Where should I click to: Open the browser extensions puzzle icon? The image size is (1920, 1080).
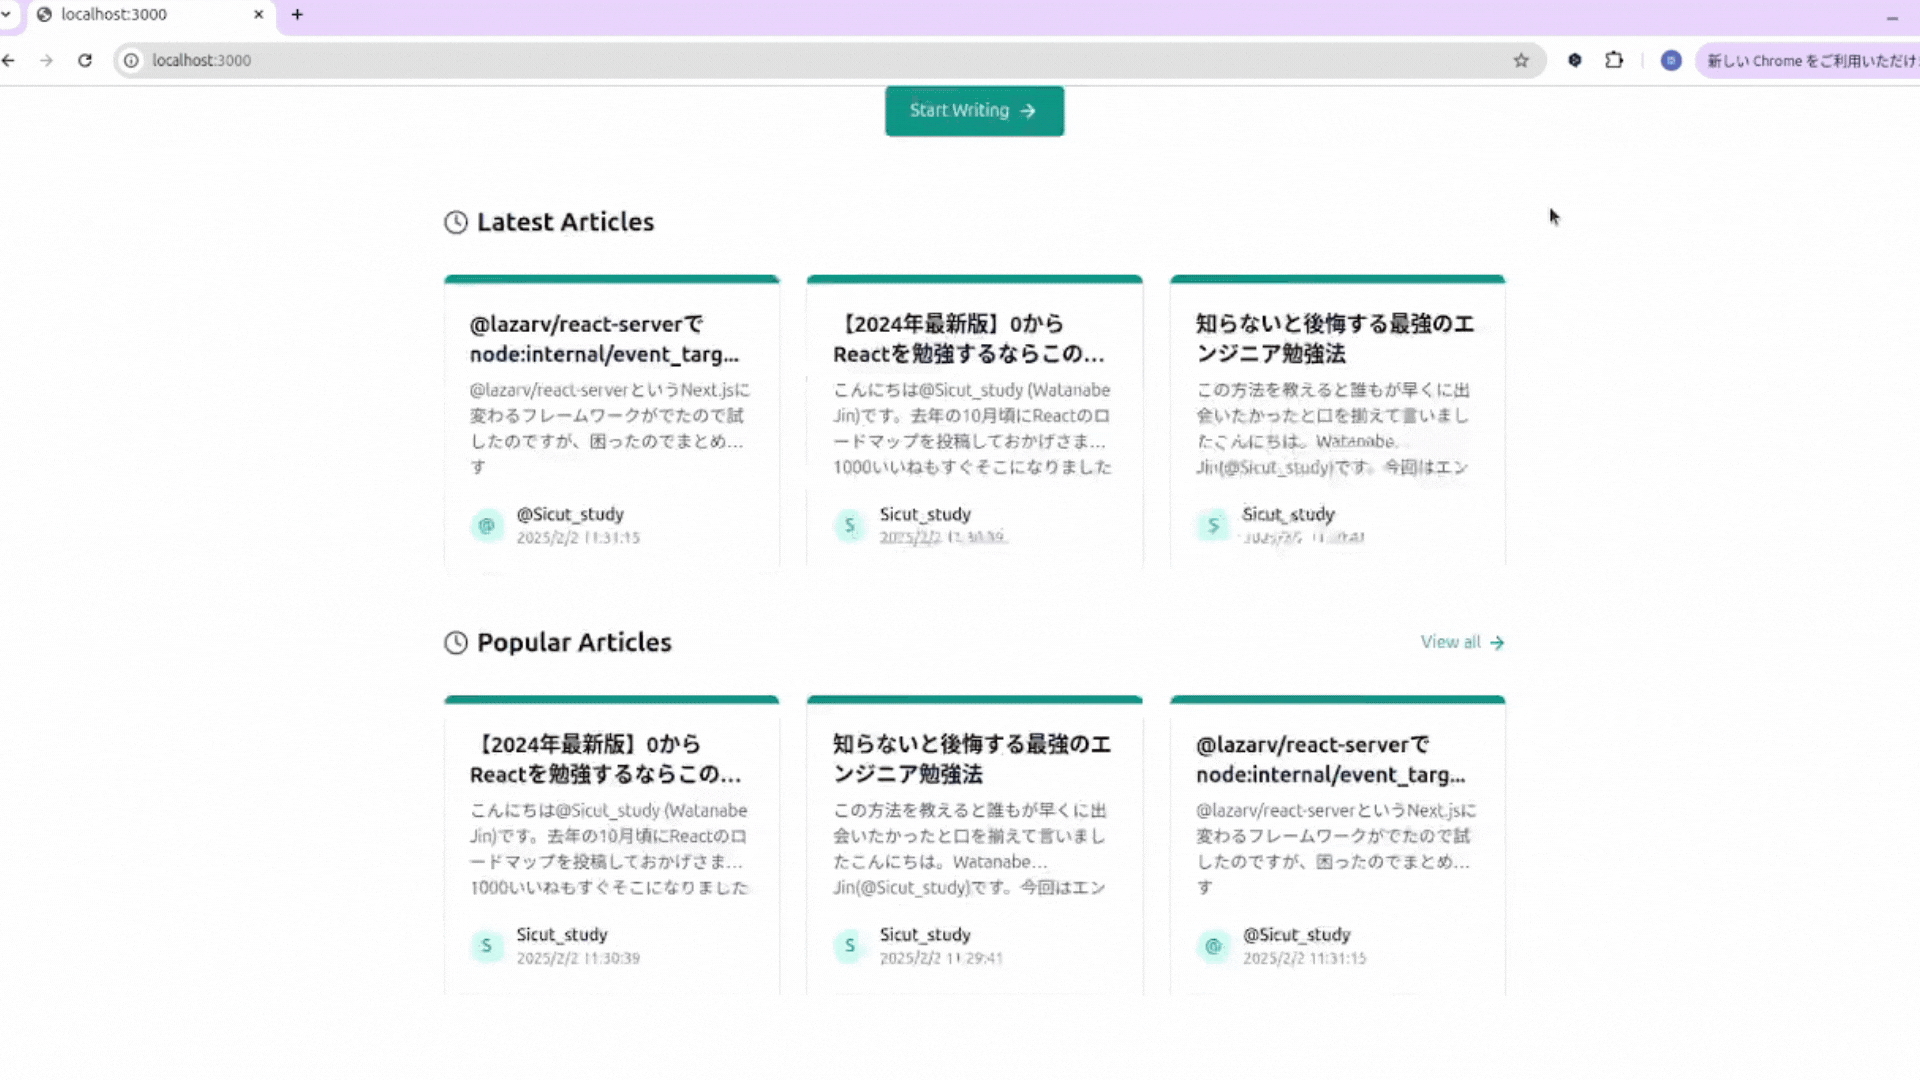pos(1613,60)
